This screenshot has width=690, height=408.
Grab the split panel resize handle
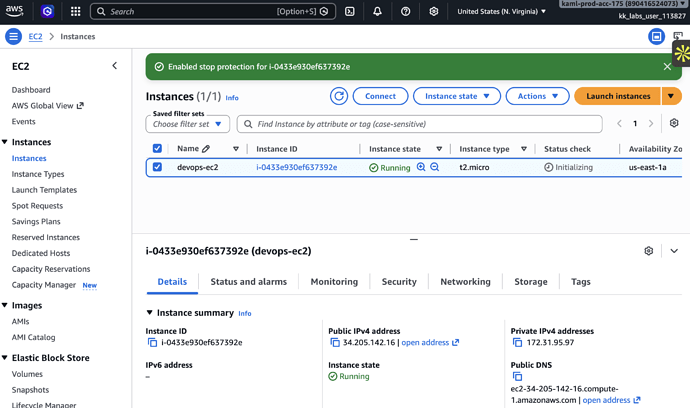tap(414, 239)
